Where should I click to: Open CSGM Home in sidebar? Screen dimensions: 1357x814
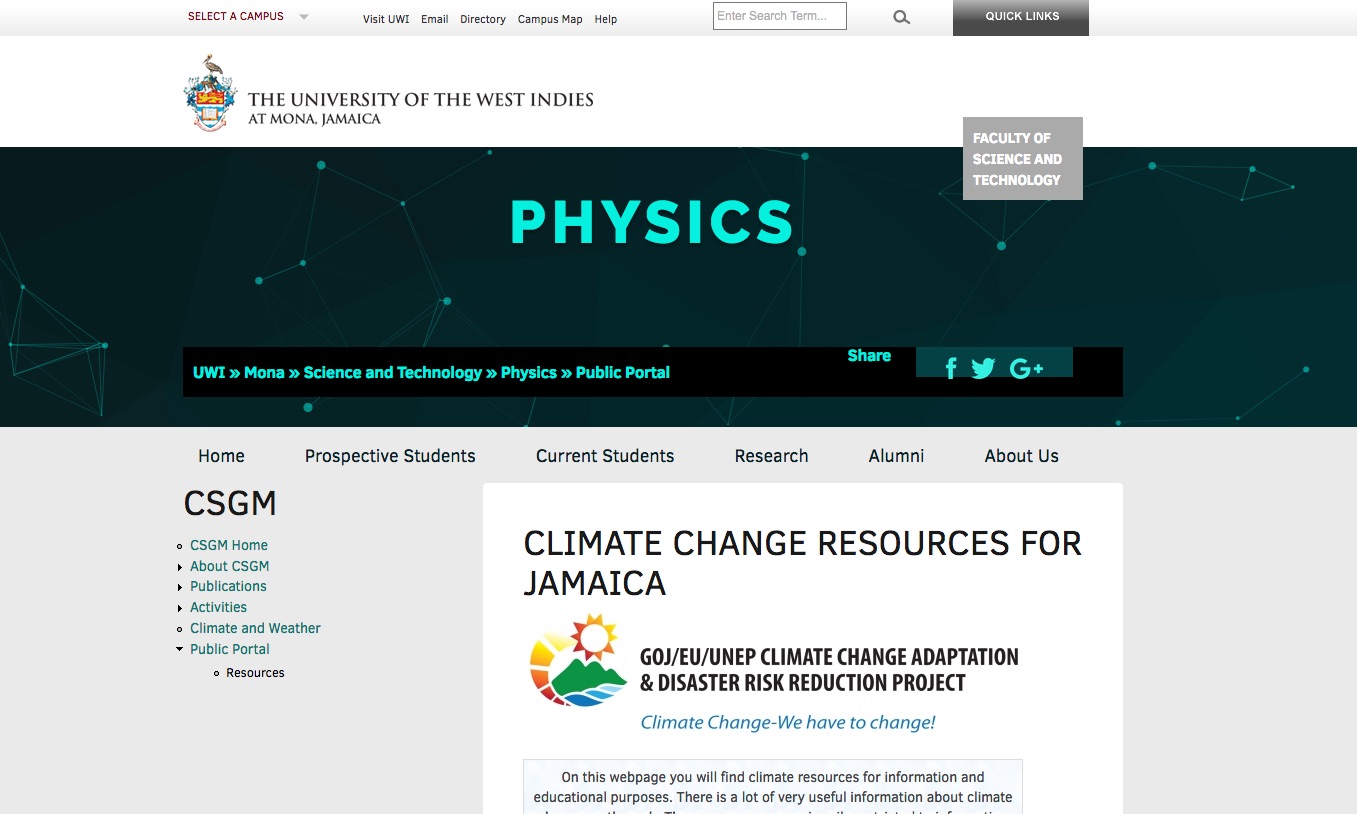229,545
